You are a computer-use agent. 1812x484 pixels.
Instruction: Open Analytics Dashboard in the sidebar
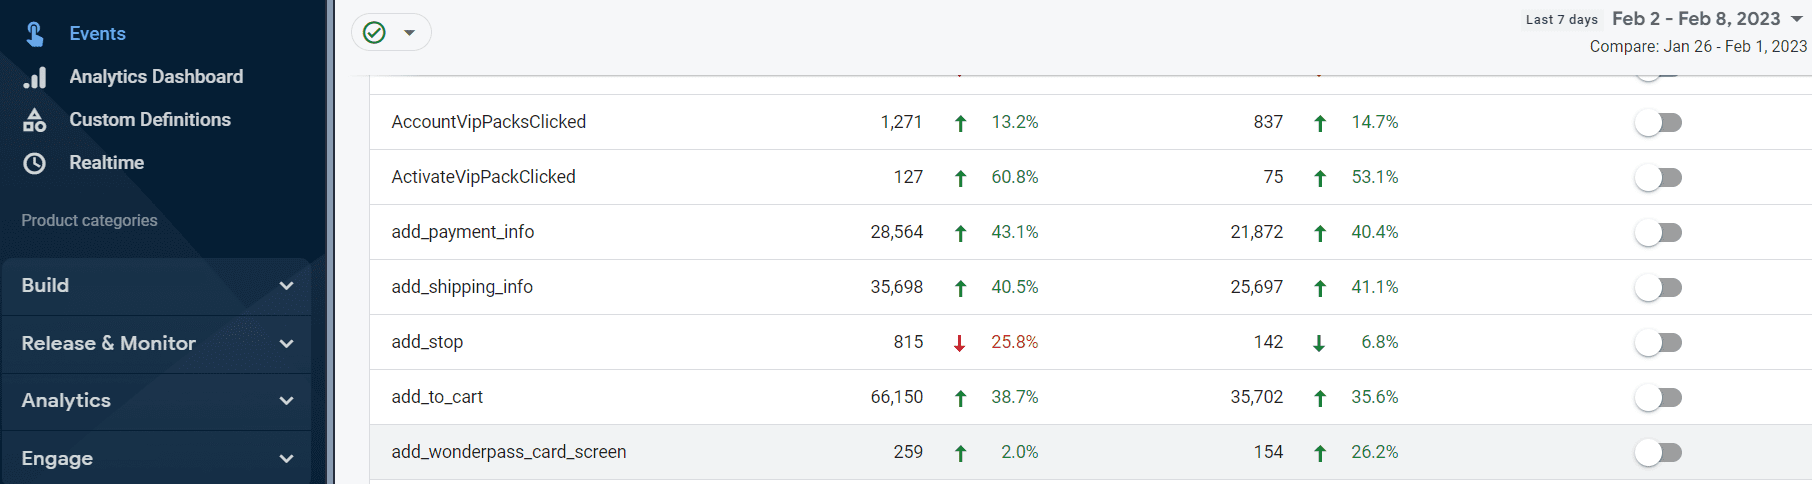pos(156,77)
